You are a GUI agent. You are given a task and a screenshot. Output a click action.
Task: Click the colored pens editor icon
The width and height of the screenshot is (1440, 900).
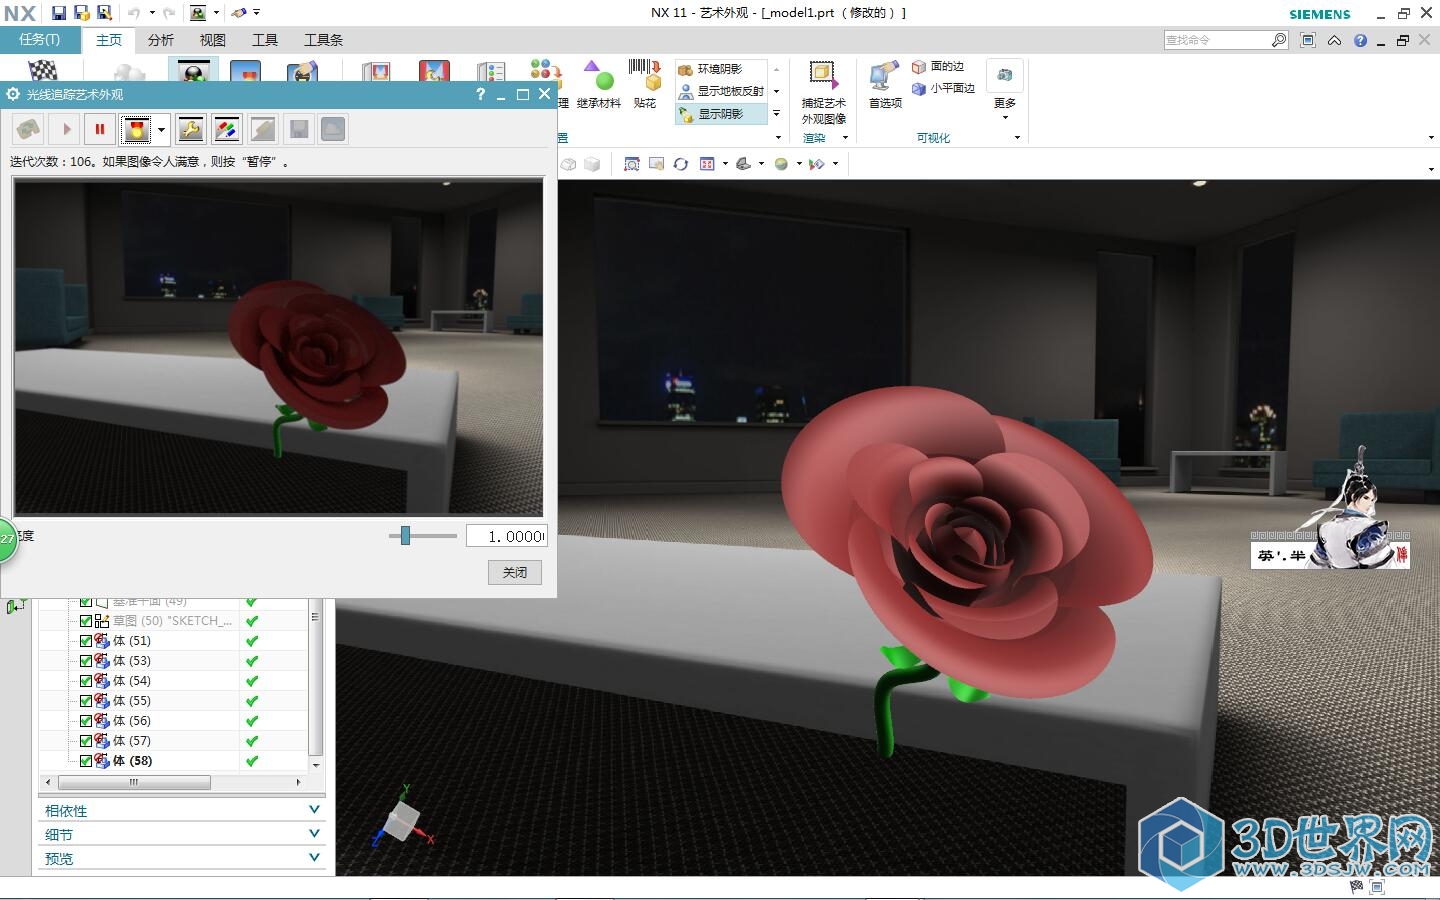click(226, 129)
